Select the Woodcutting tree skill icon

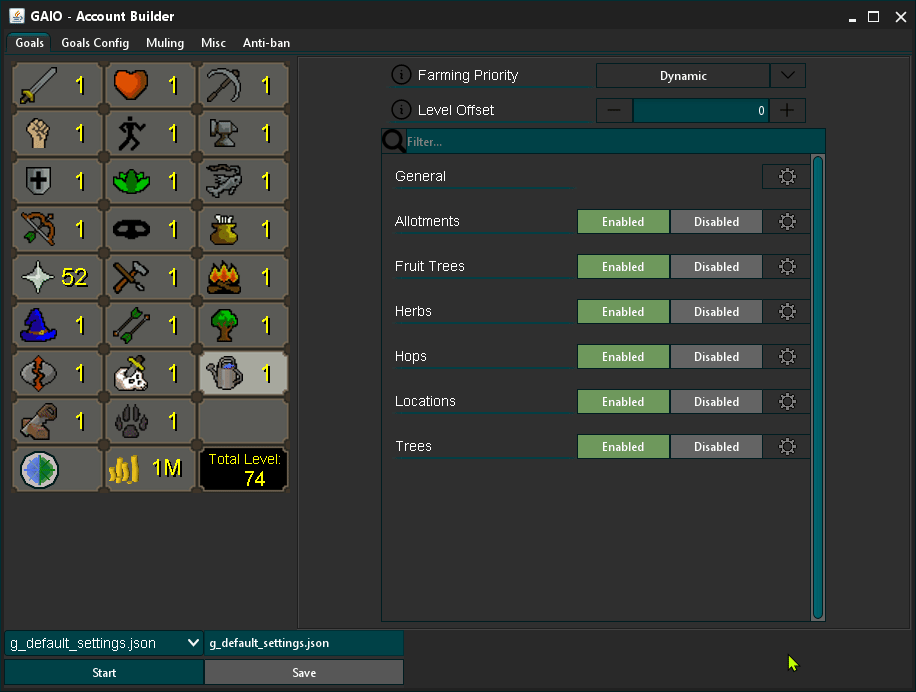[x=224, y=325]
